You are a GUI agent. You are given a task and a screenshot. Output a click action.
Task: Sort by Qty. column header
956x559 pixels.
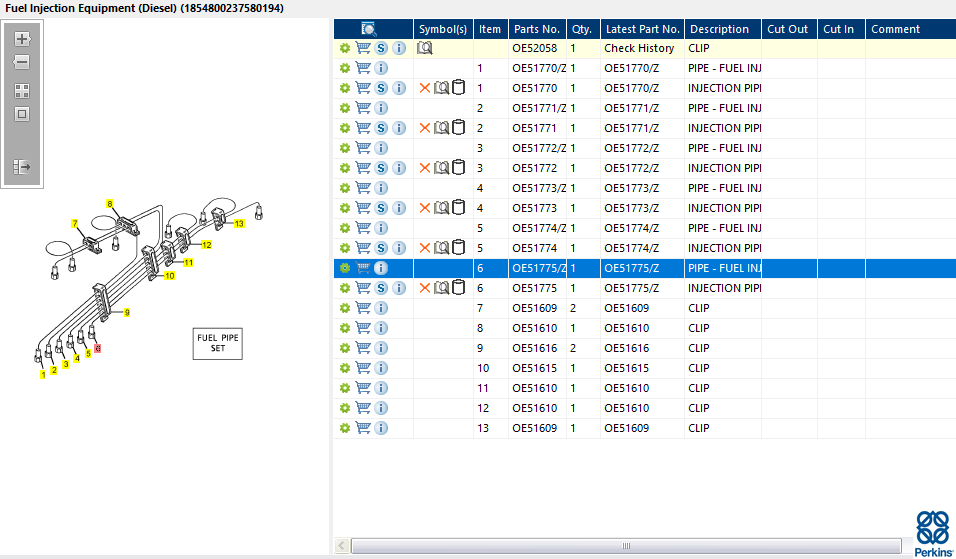click(x=582, y=29)
